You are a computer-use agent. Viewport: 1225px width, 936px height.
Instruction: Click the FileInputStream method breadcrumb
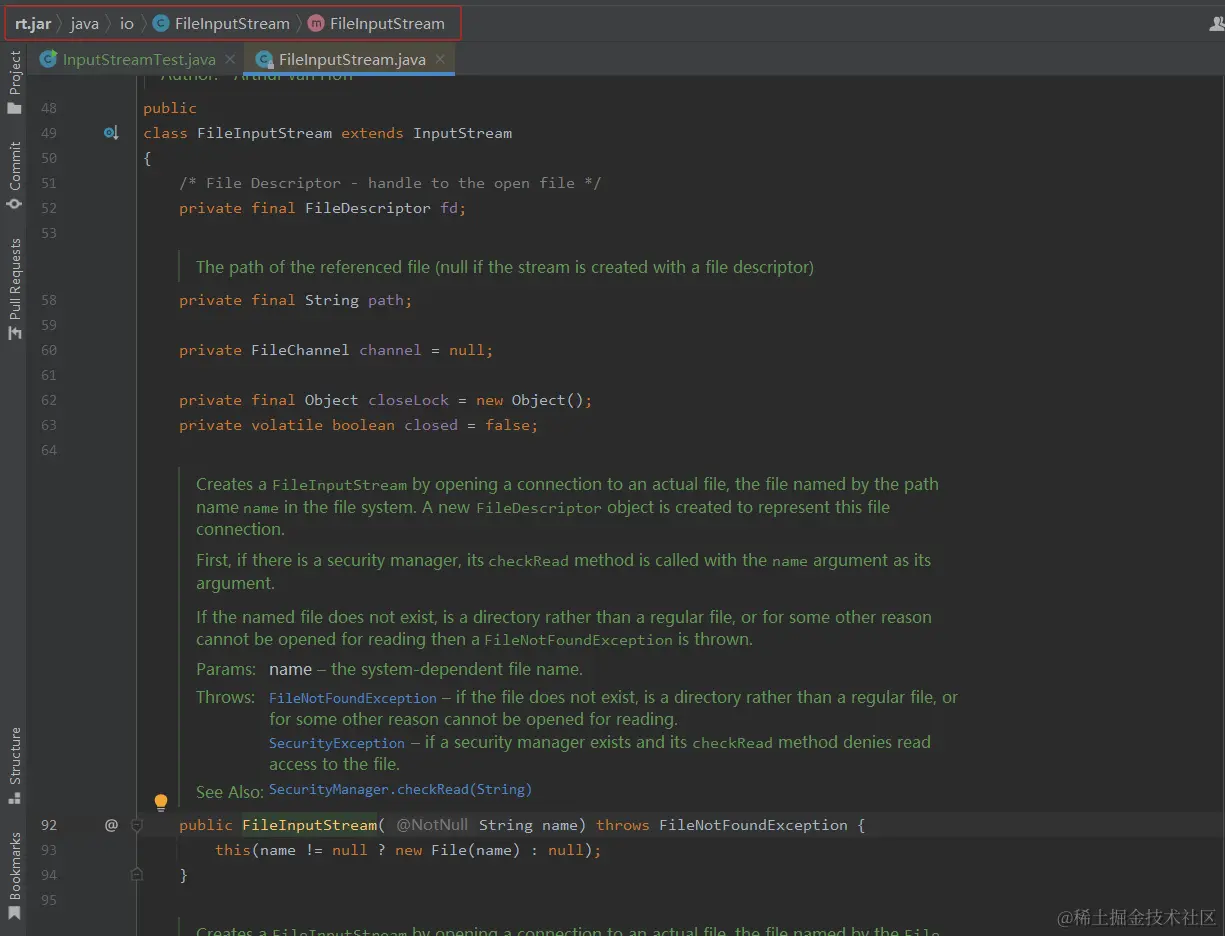(x=376, y=23)
